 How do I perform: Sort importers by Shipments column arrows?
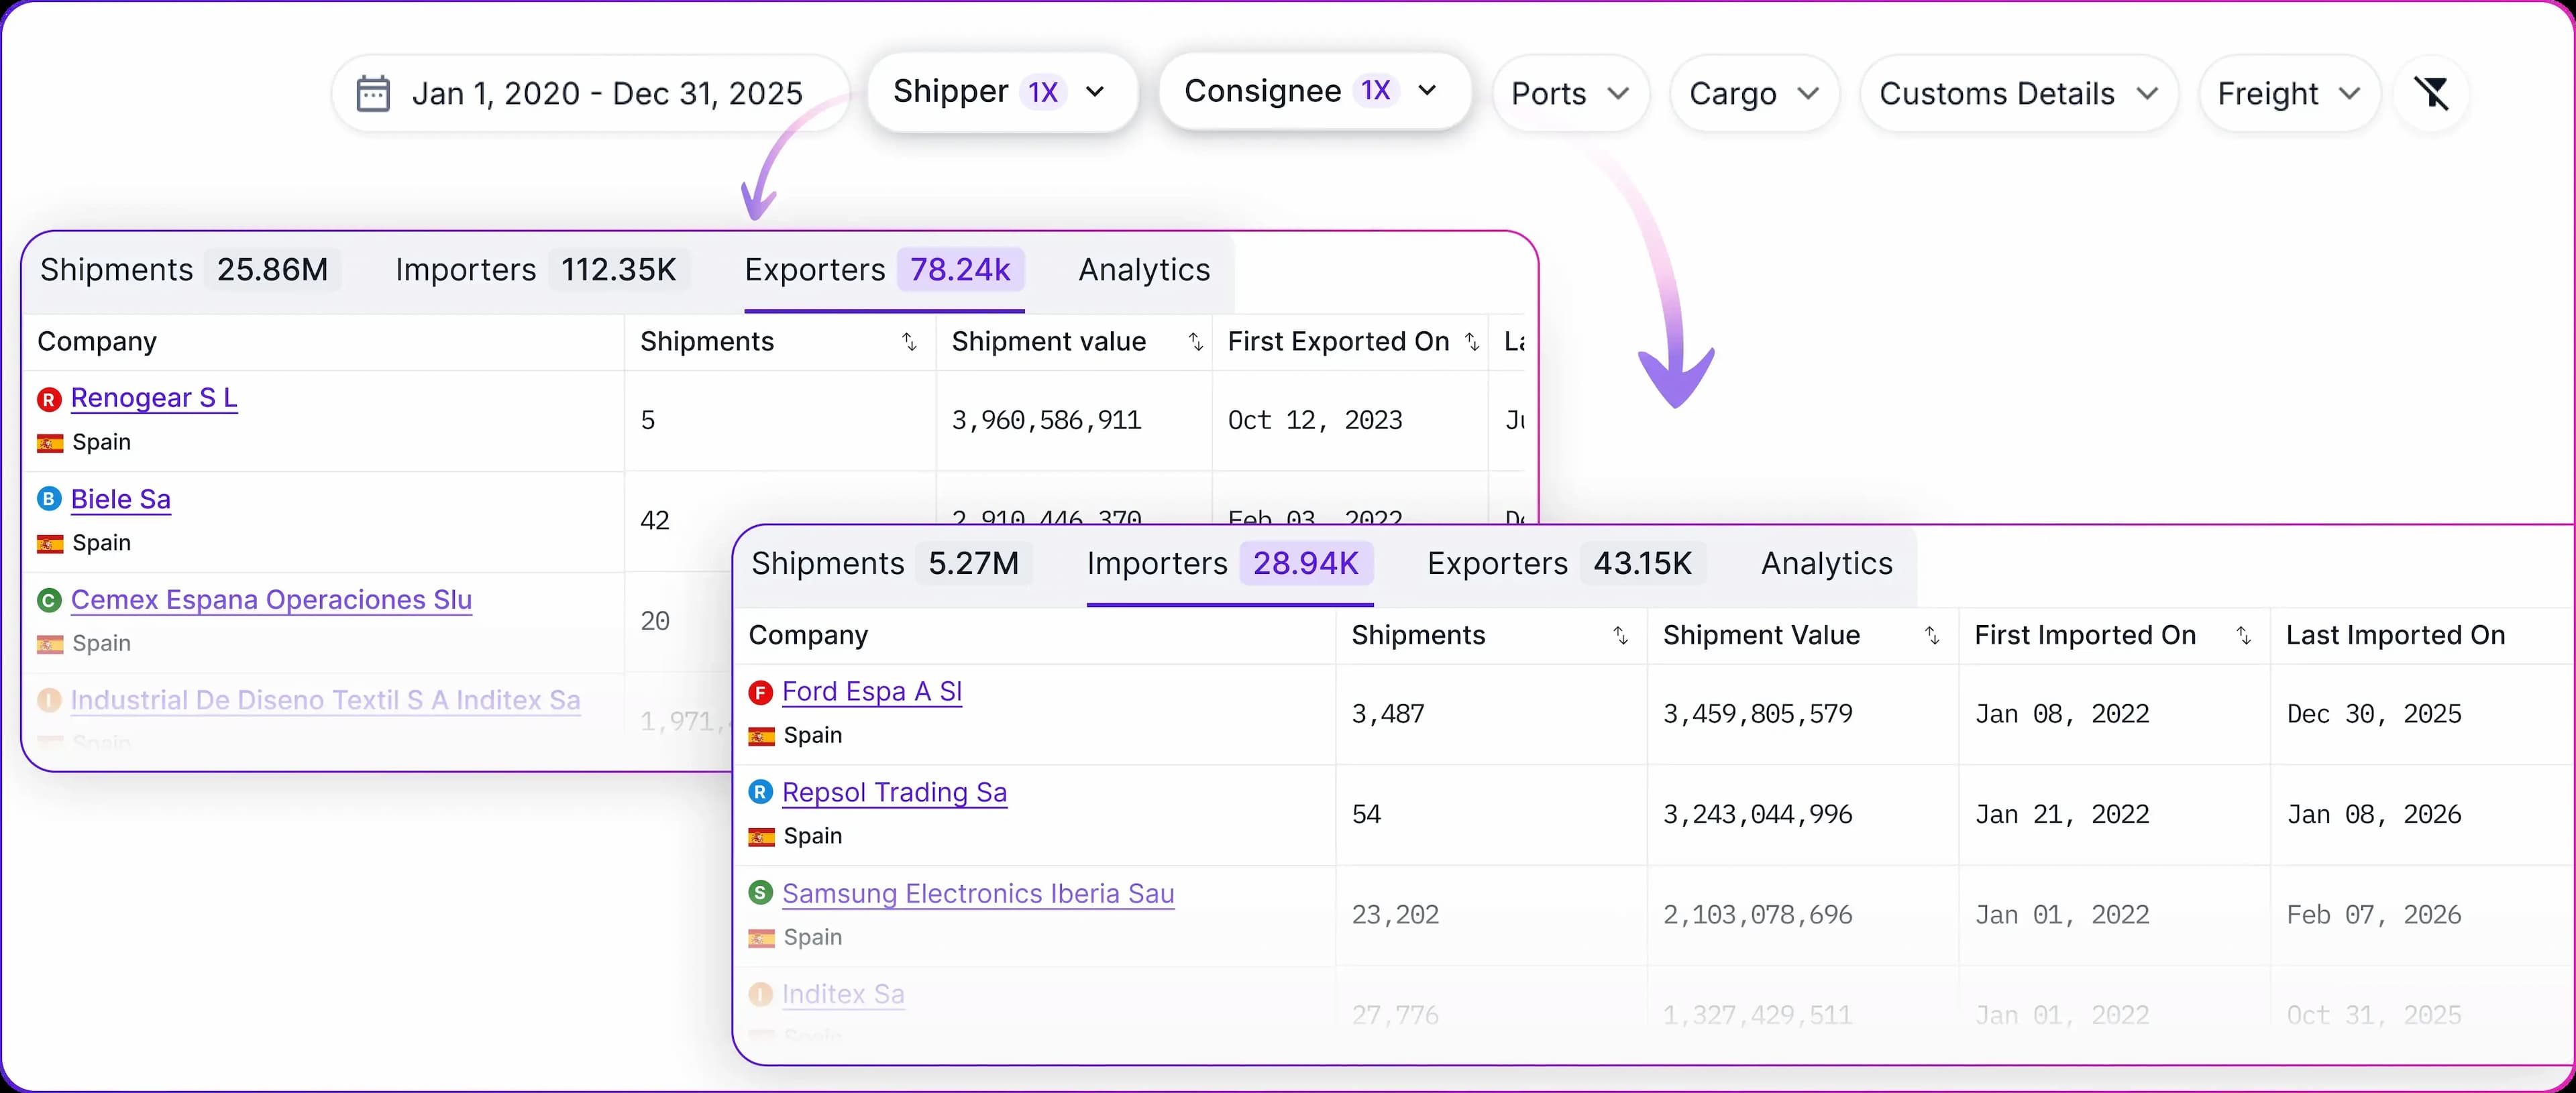(x=1620, y=636)
